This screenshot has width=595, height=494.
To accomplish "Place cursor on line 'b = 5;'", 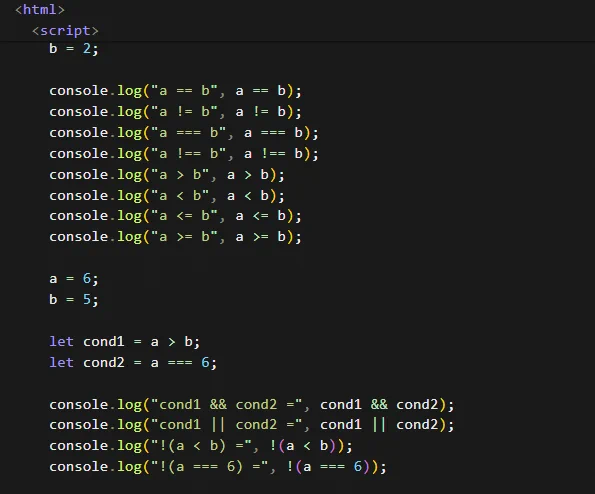I will (74, 300).
